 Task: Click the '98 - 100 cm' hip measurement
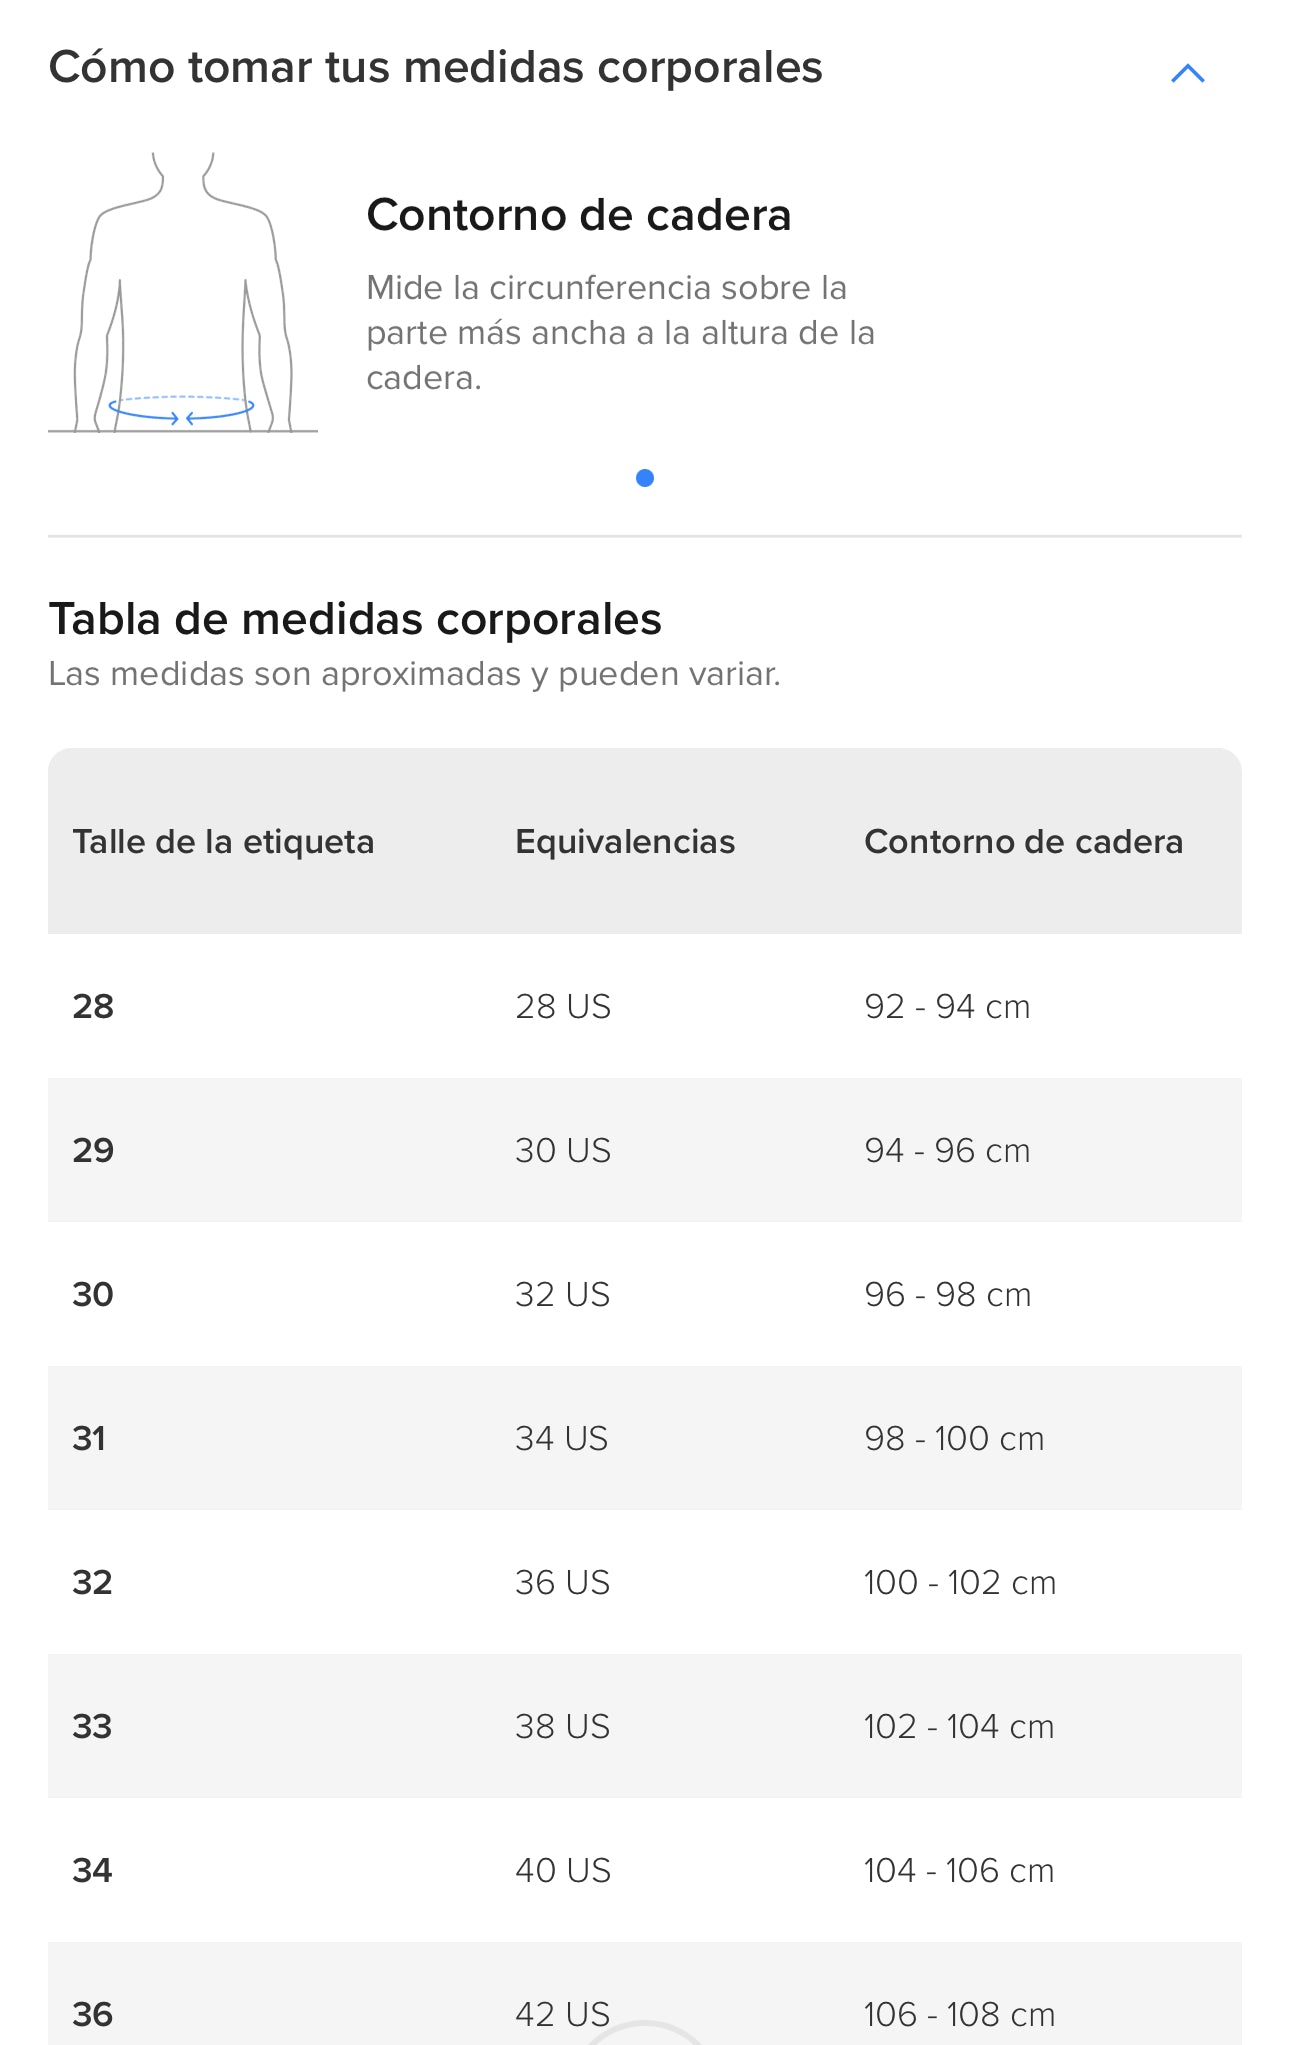(x=954, y=1438)
